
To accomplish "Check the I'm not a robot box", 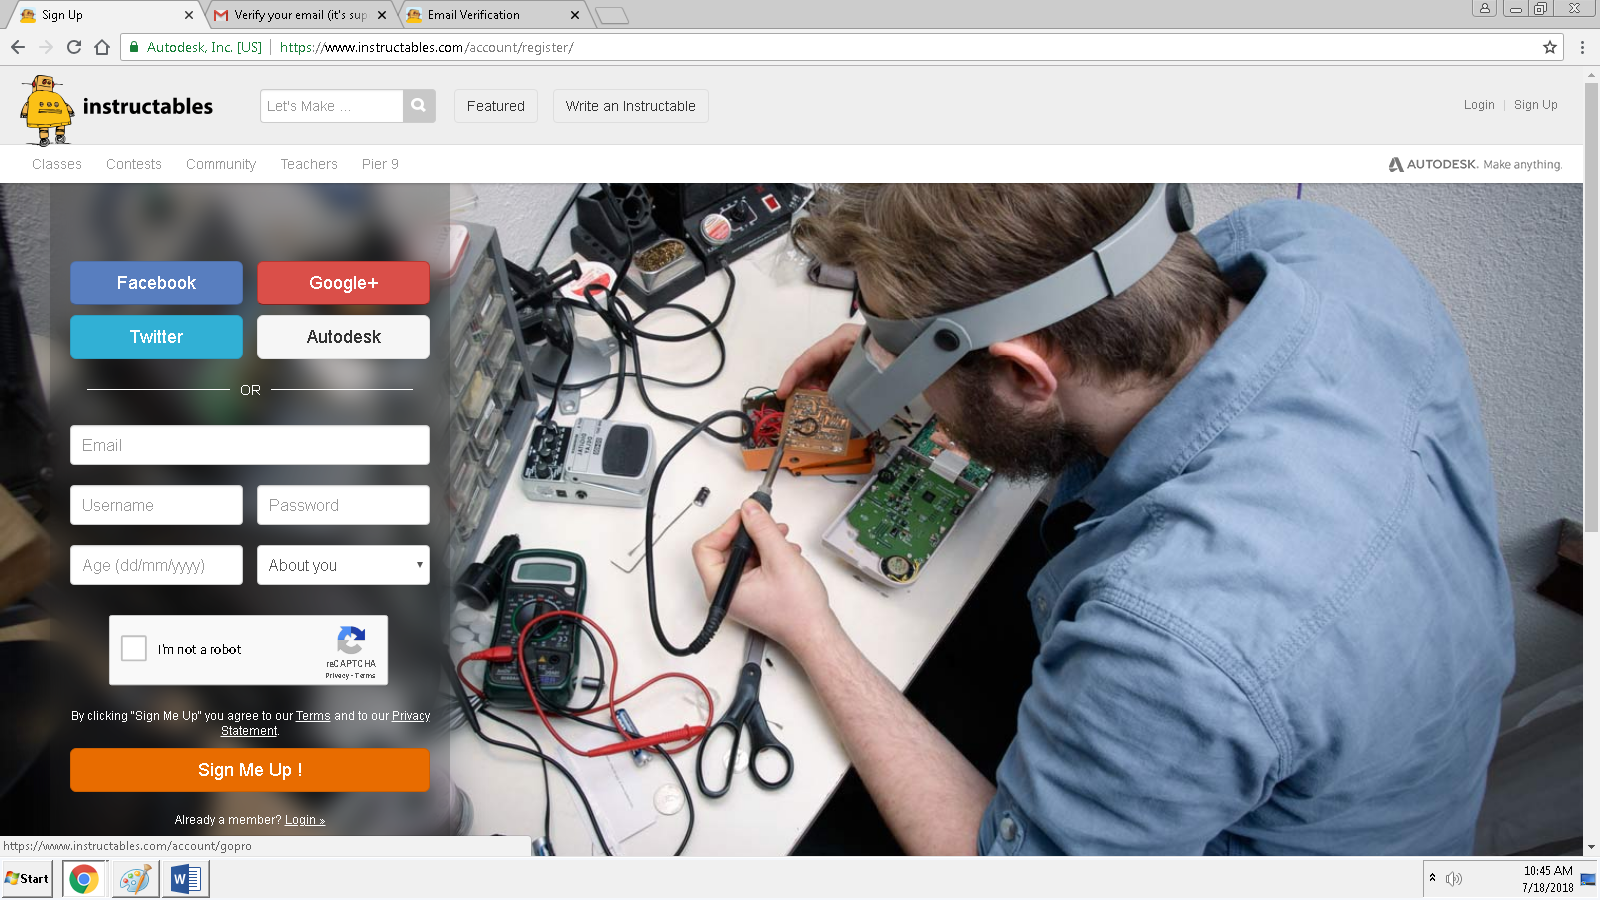I will (134, 649).
